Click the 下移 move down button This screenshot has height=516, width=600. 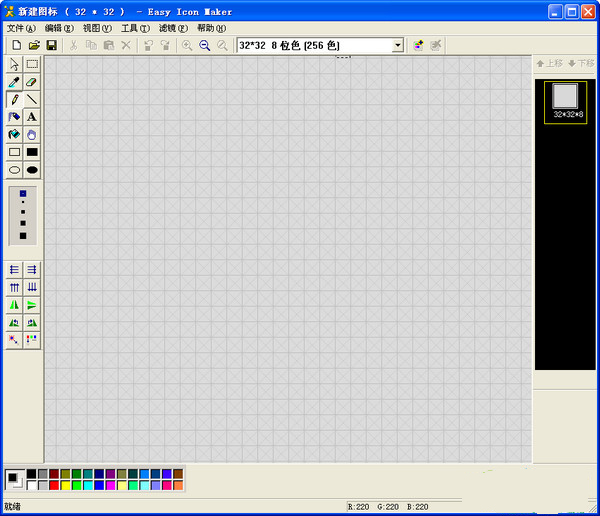(581, 63)
